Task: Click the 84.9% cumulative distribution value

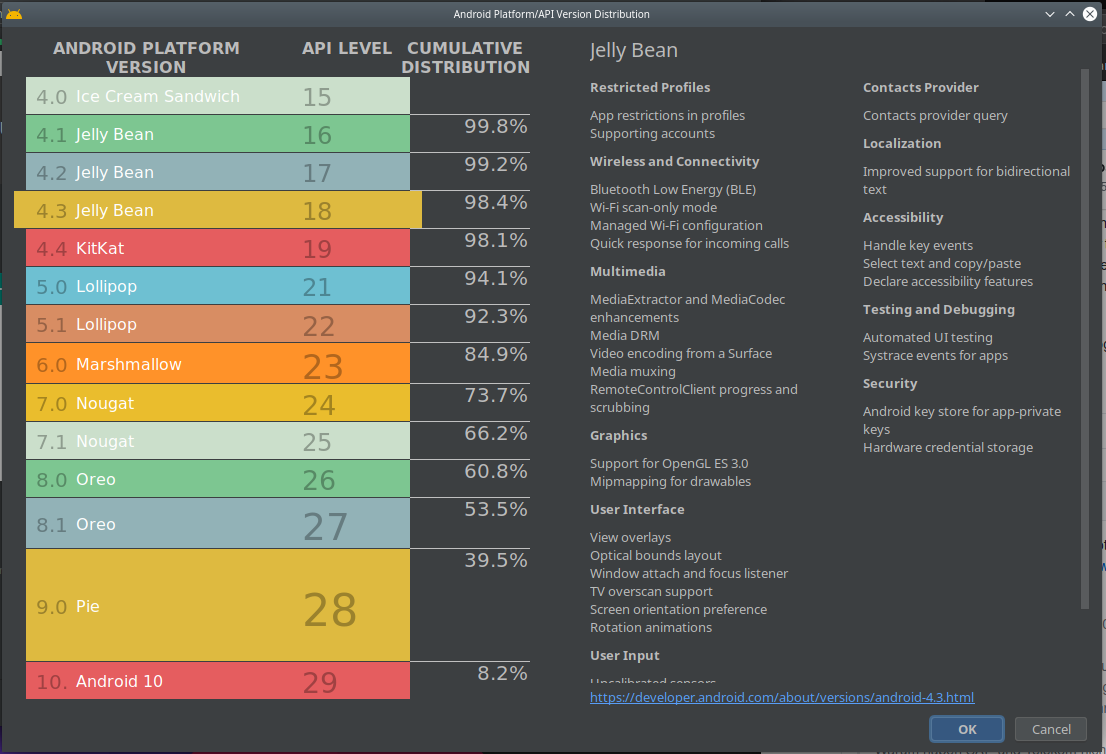Action: pos(496,354)
